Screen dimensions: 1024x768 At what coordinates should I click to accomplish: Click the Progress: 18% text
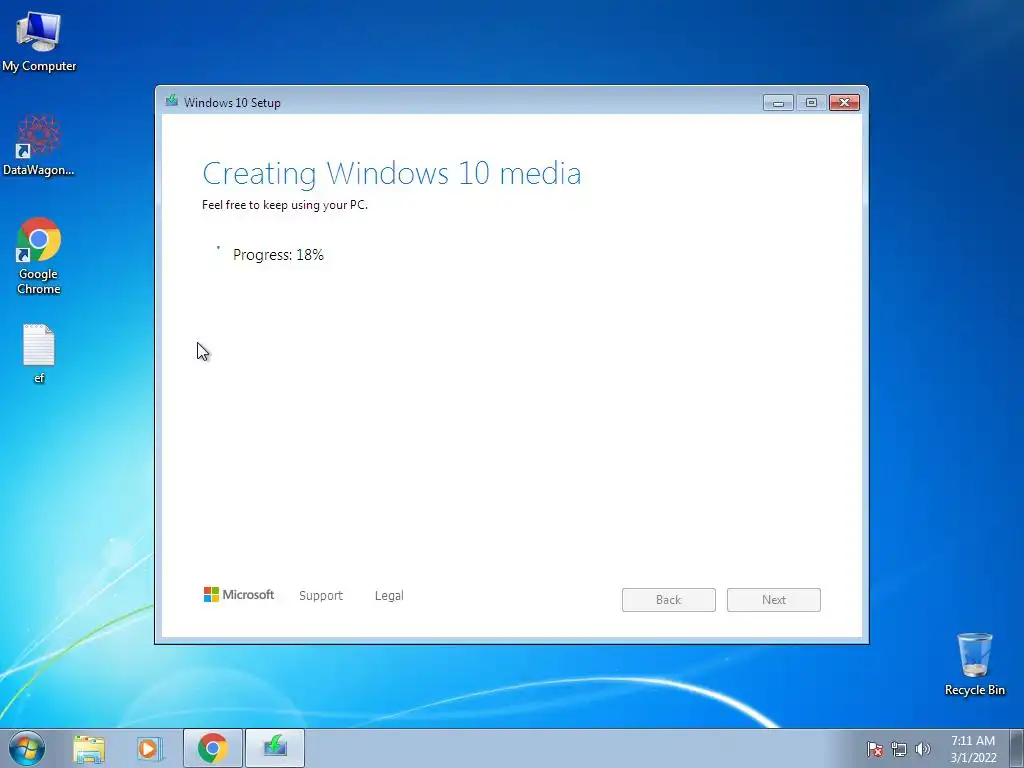coord(278,255)
